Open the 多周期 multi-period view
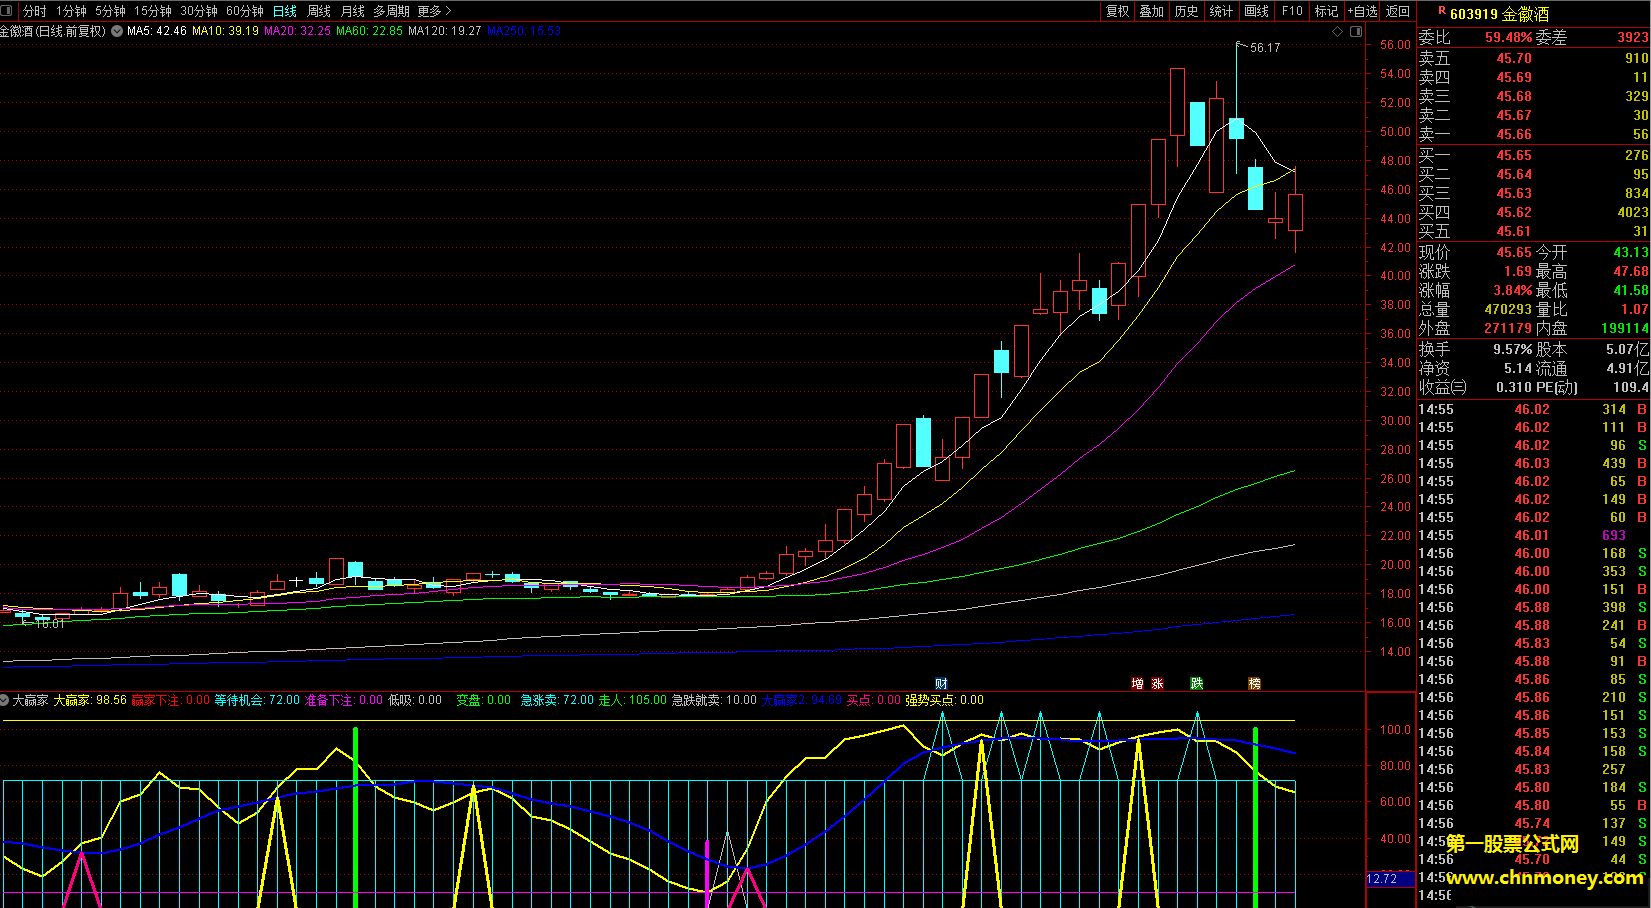Viewport: 1651px width, 908px height. (391, 11)
